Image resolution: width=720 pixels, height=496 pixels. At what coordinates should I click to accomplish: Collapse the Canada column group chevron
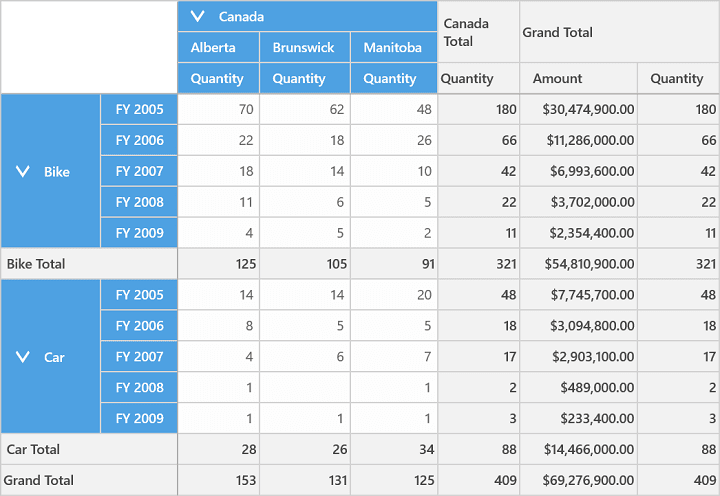coord(197,17)
